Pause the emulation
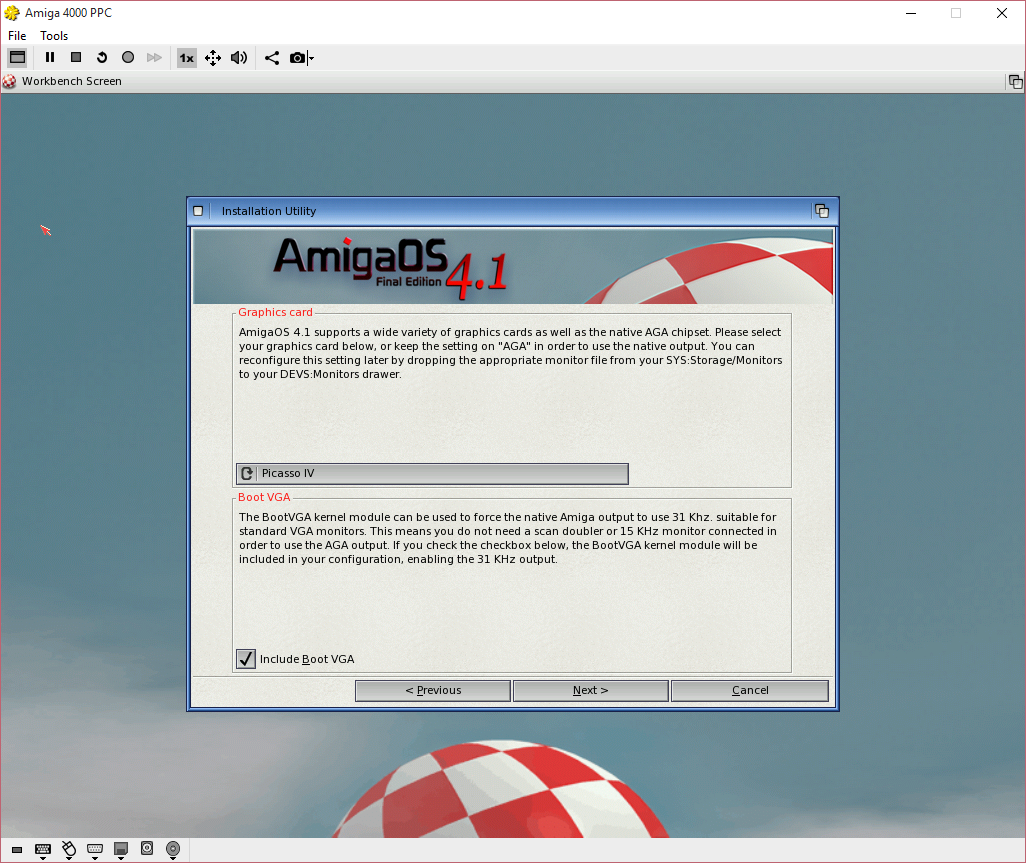 pos(50,58)
